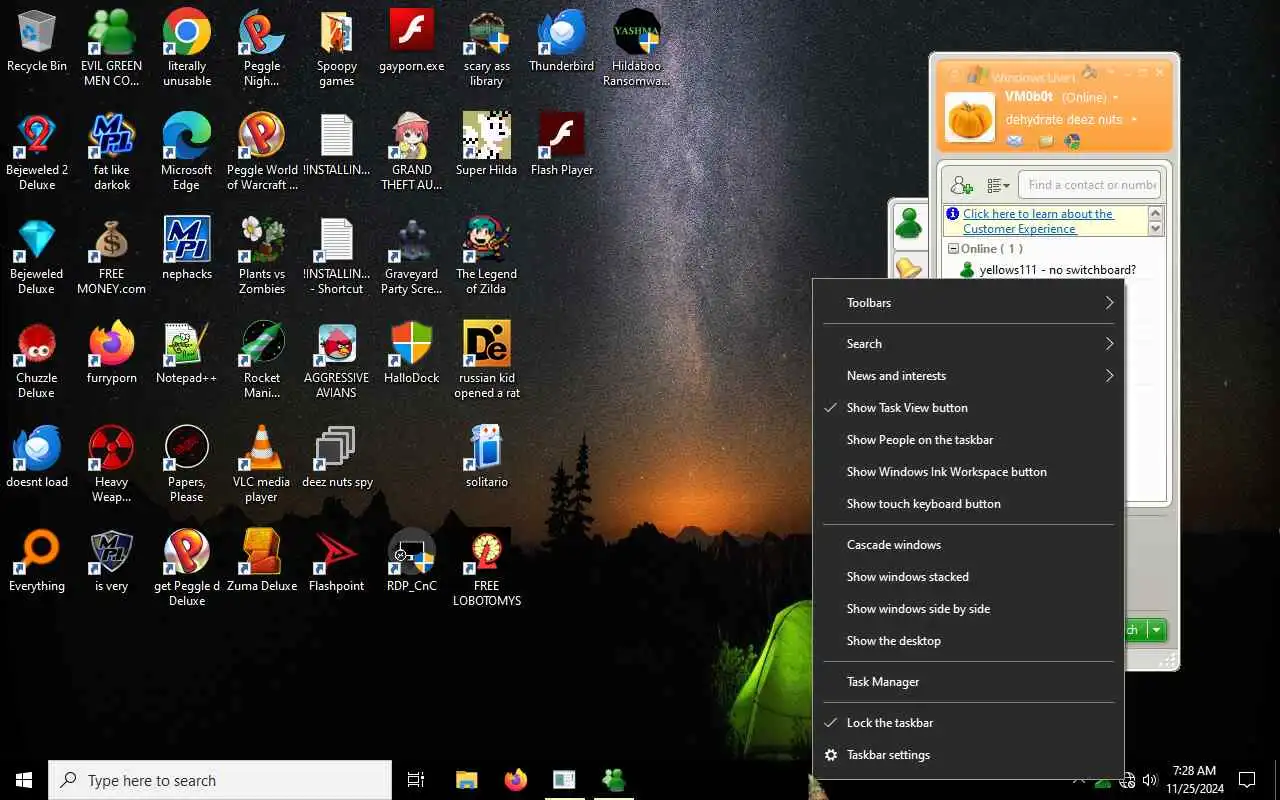The width and height of the screenshot is (1280, 800).
Task: Select contact yellows111 in Messenger
Action: tap(1047, 270)
